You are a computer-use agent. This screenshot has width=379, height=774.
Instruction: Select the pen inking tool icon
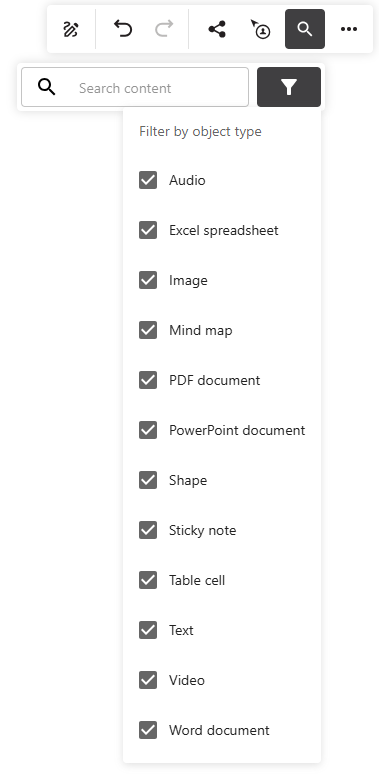pyautogui.click(x=71, y=29)
